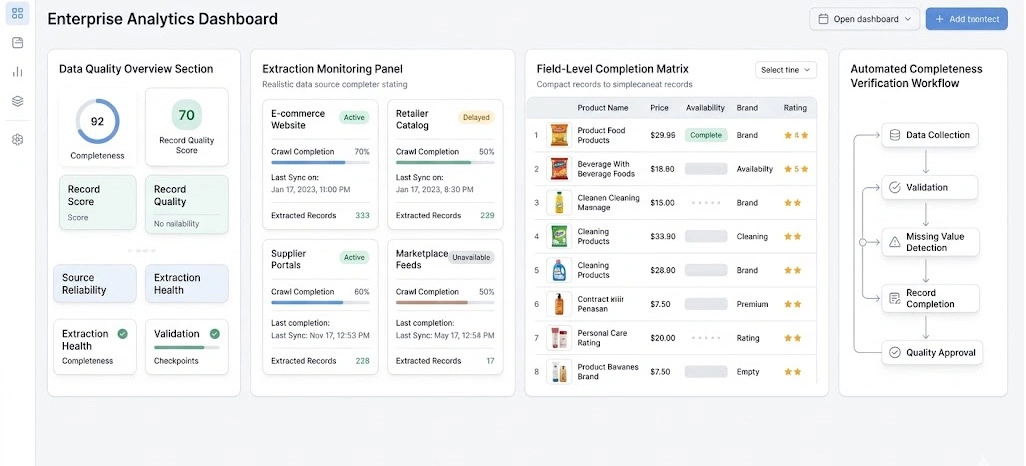
Task: Click the document icon on Record Completion
Action: [x=894, y=298]
